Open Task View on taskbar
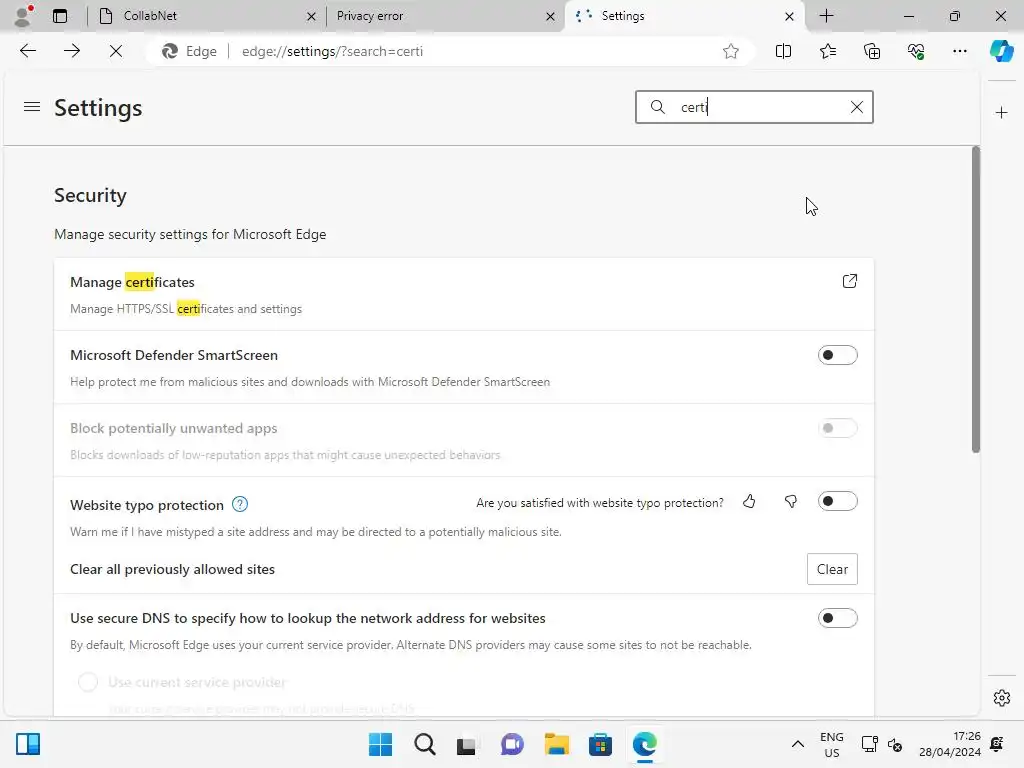1024x768 pixels. pos(468,744)
